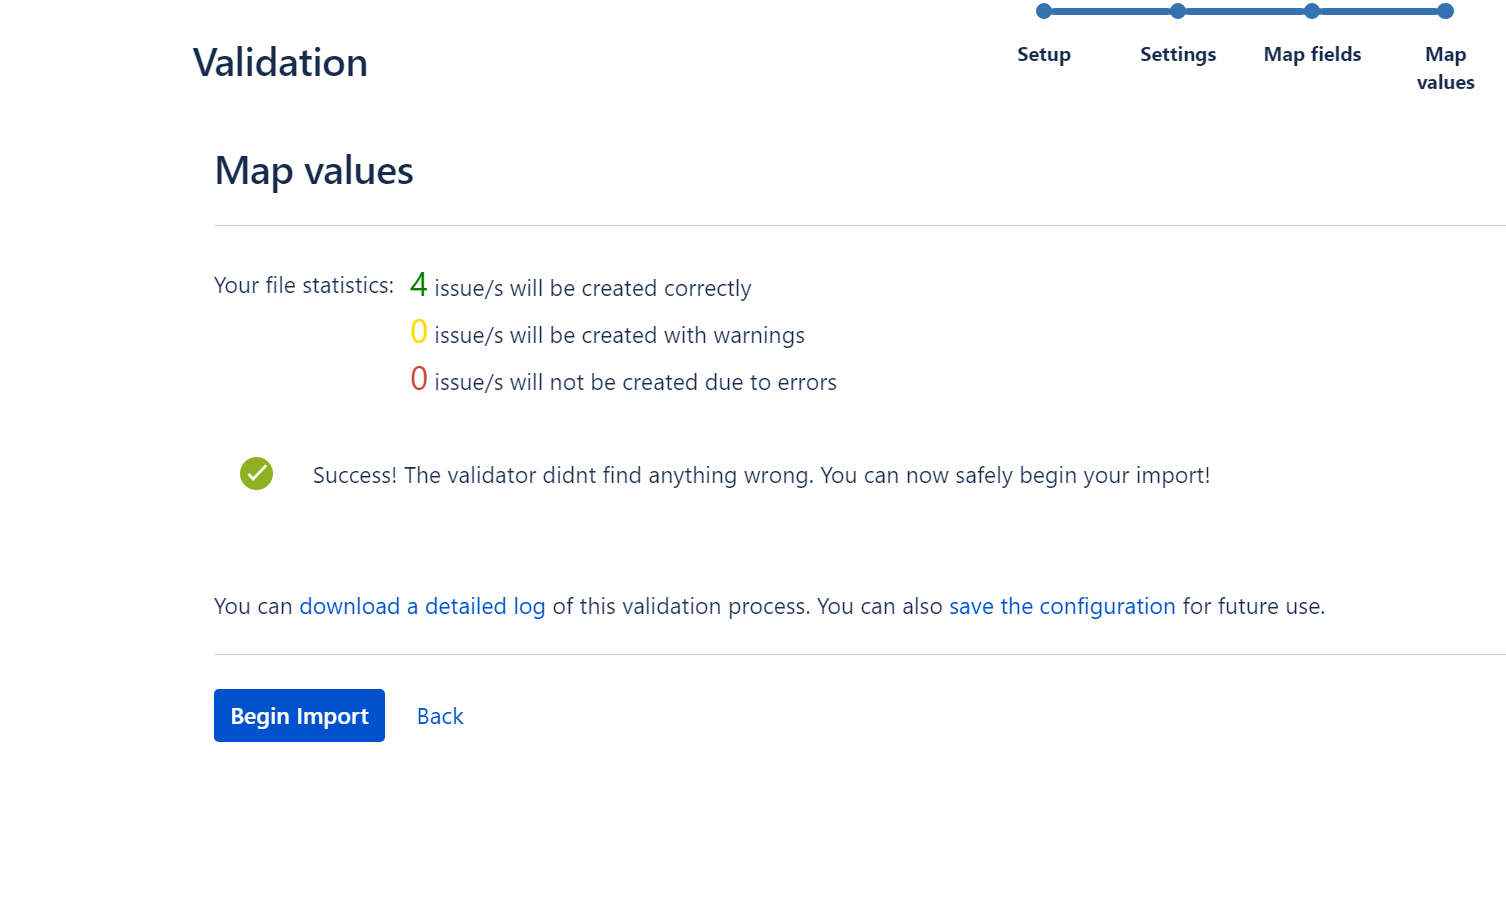Screen dimensions: 1506x917
Task: Click the green number 4 statistic
Action: coord(419,285)
